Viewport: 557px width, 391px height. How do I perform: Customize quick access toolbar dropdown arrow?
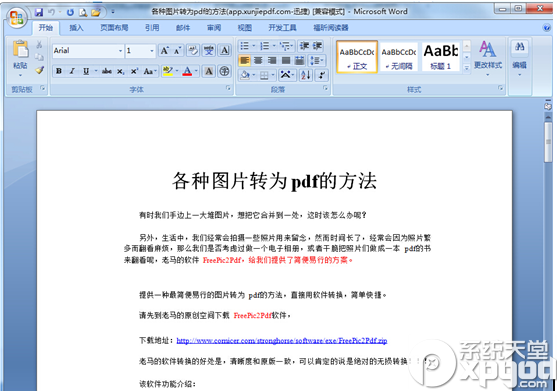113,12
